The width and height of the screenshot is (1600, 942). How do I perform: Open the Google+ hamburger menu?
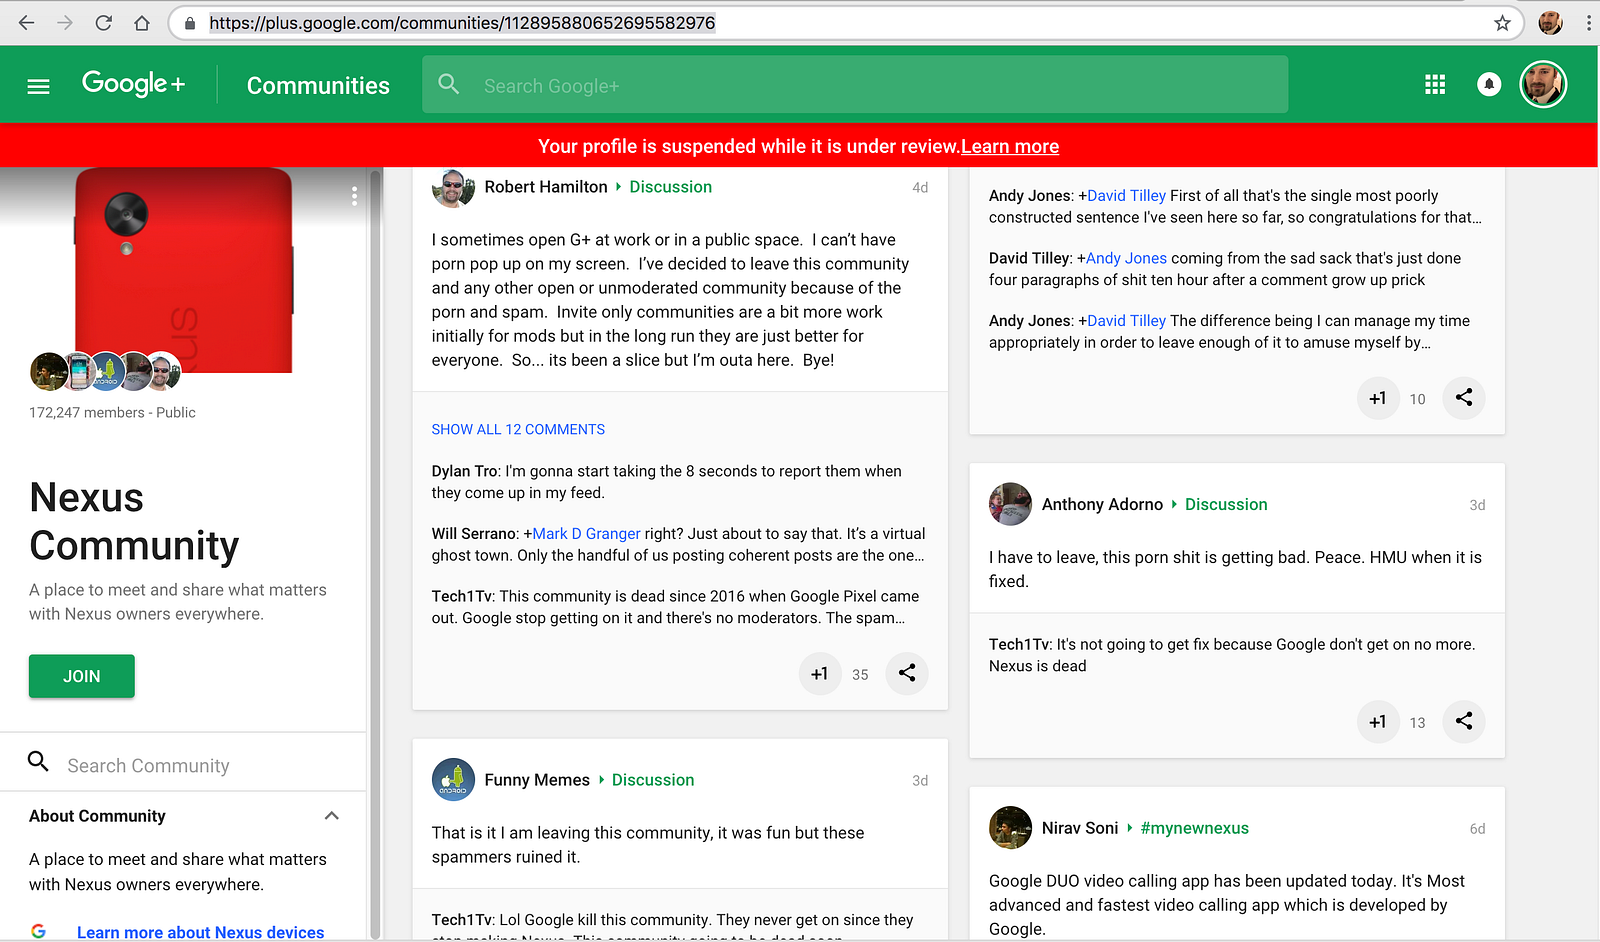[x=38, y=86]
